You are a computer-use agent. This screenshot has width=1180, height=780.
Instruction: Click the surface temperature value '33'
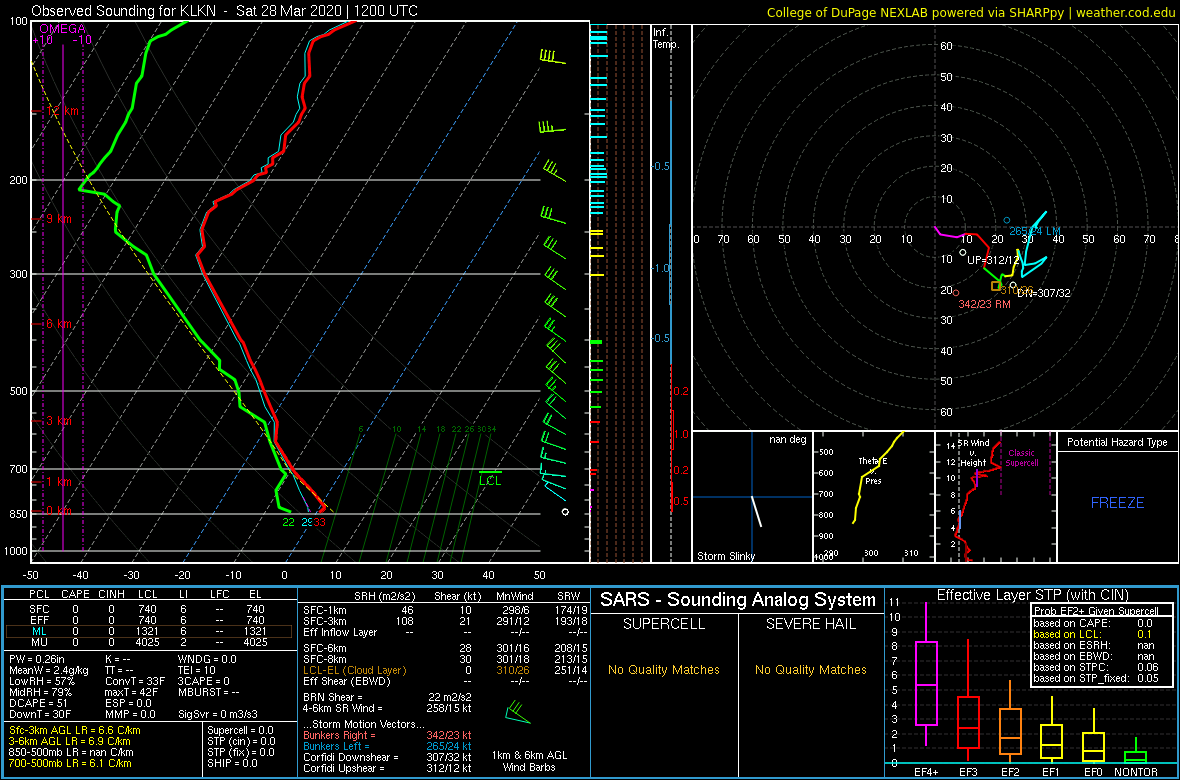(x=319, y=523)
